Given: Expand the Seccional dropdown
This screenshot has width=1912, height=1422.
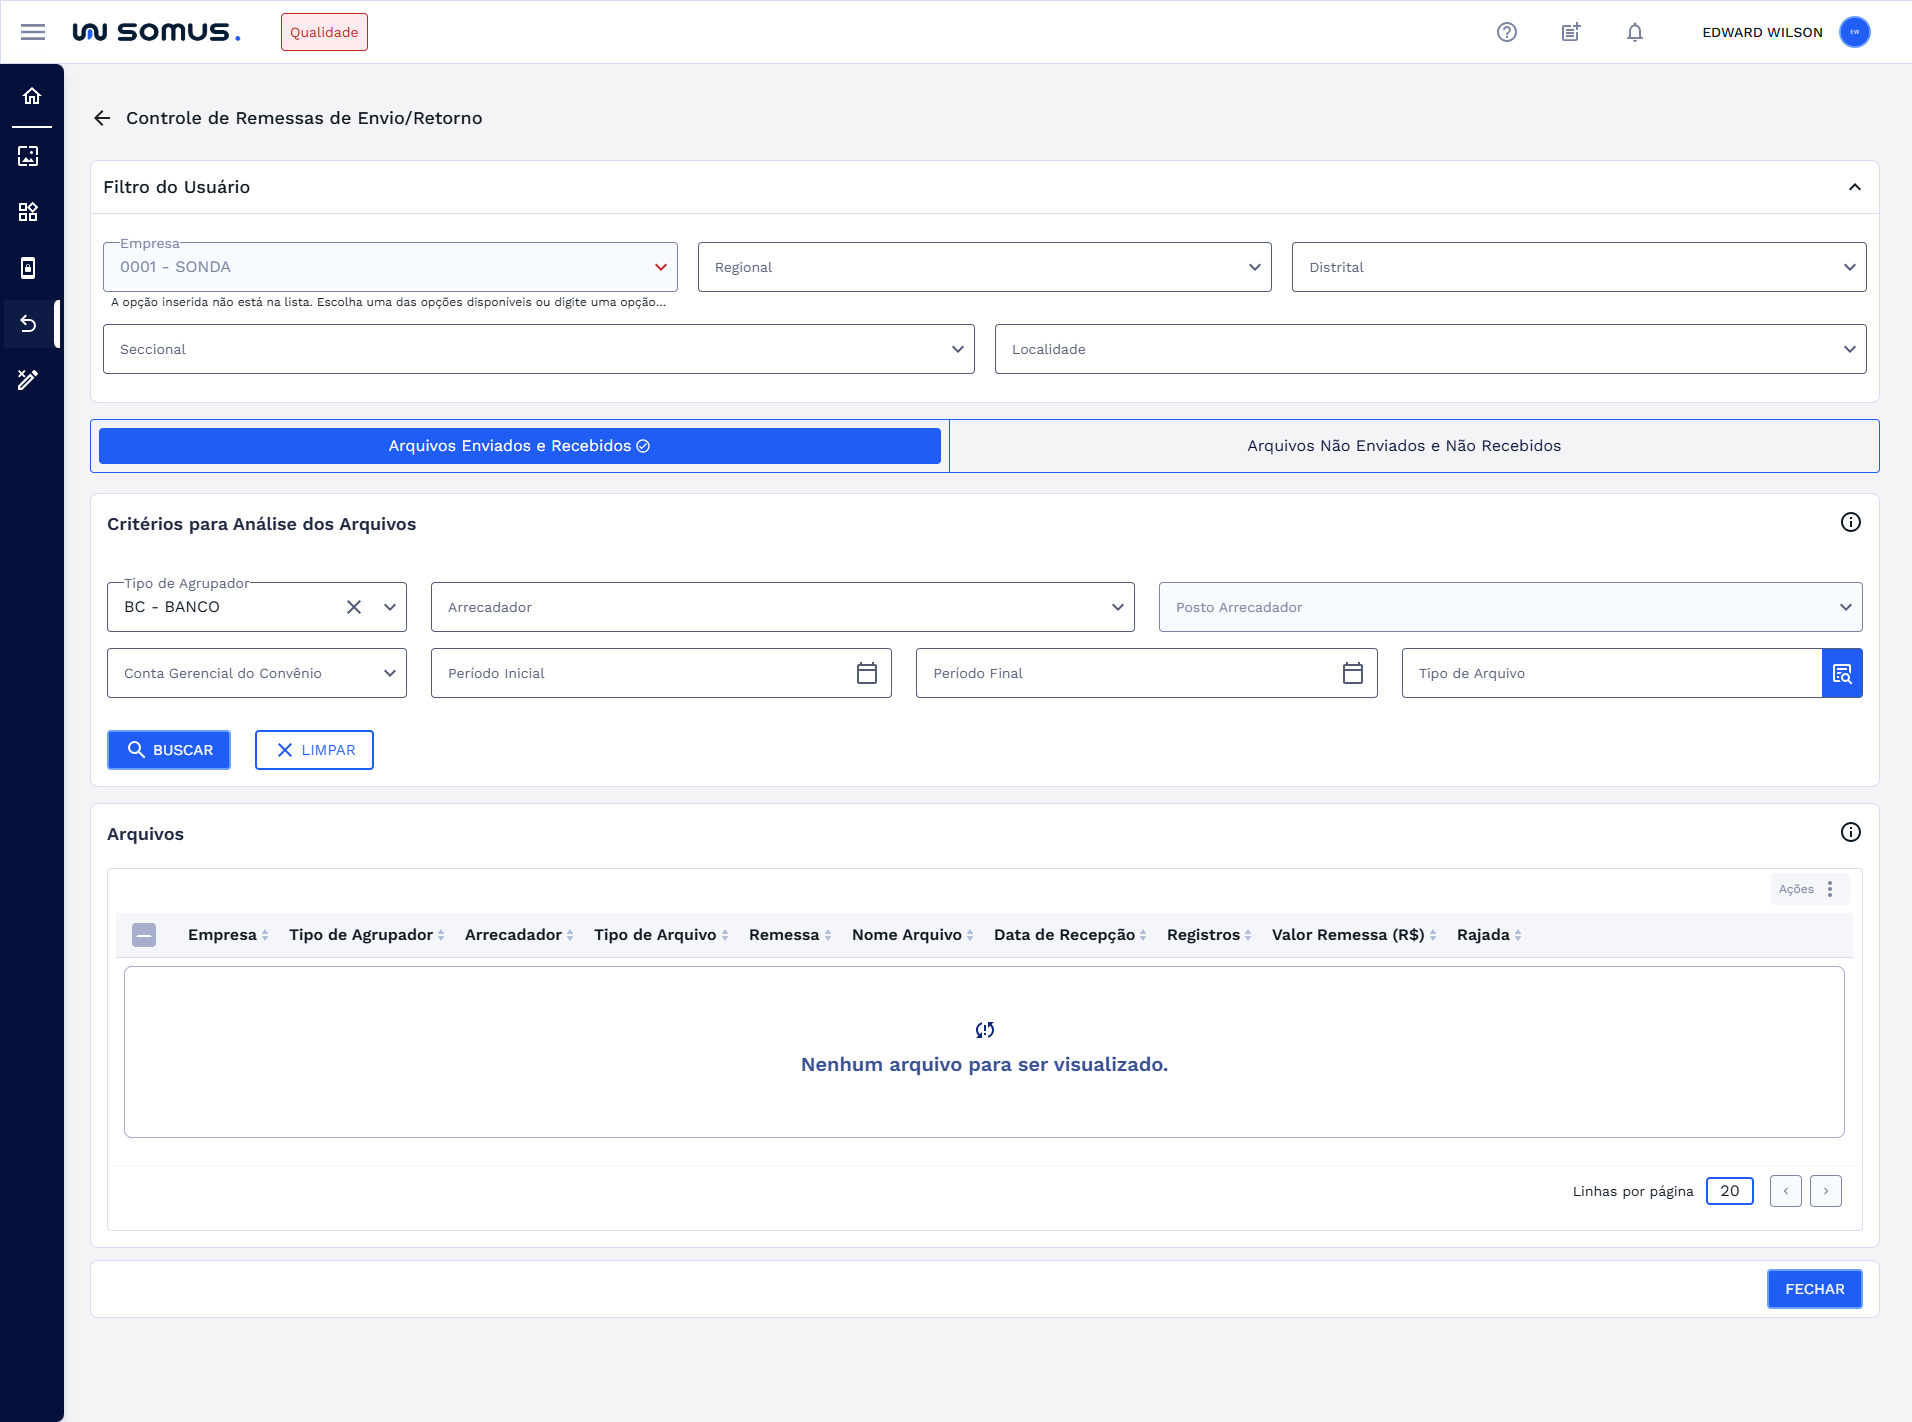Looking at the screenshot, I should [x=958, y=349].
